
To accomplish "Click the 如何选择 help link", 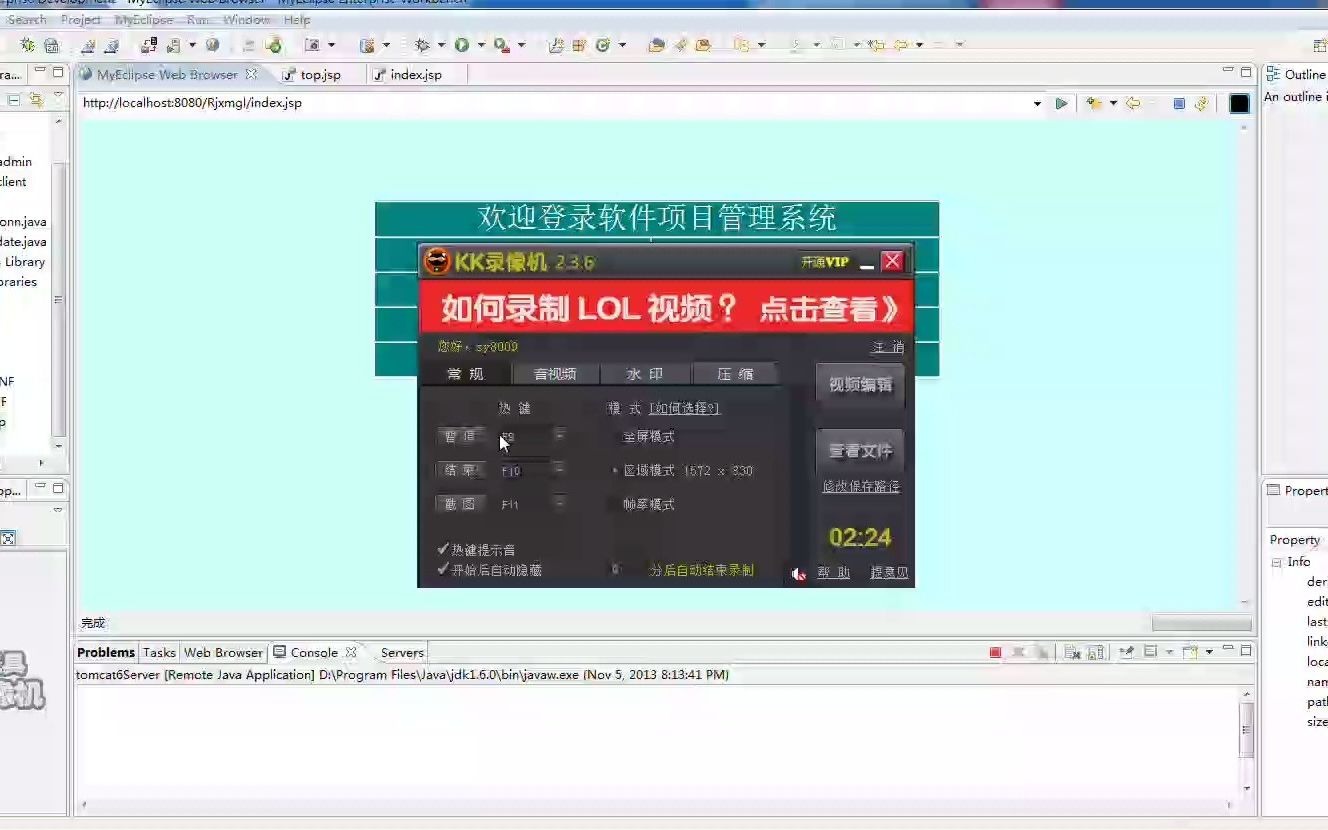I will pyautogui.click(x=684, y=408).
